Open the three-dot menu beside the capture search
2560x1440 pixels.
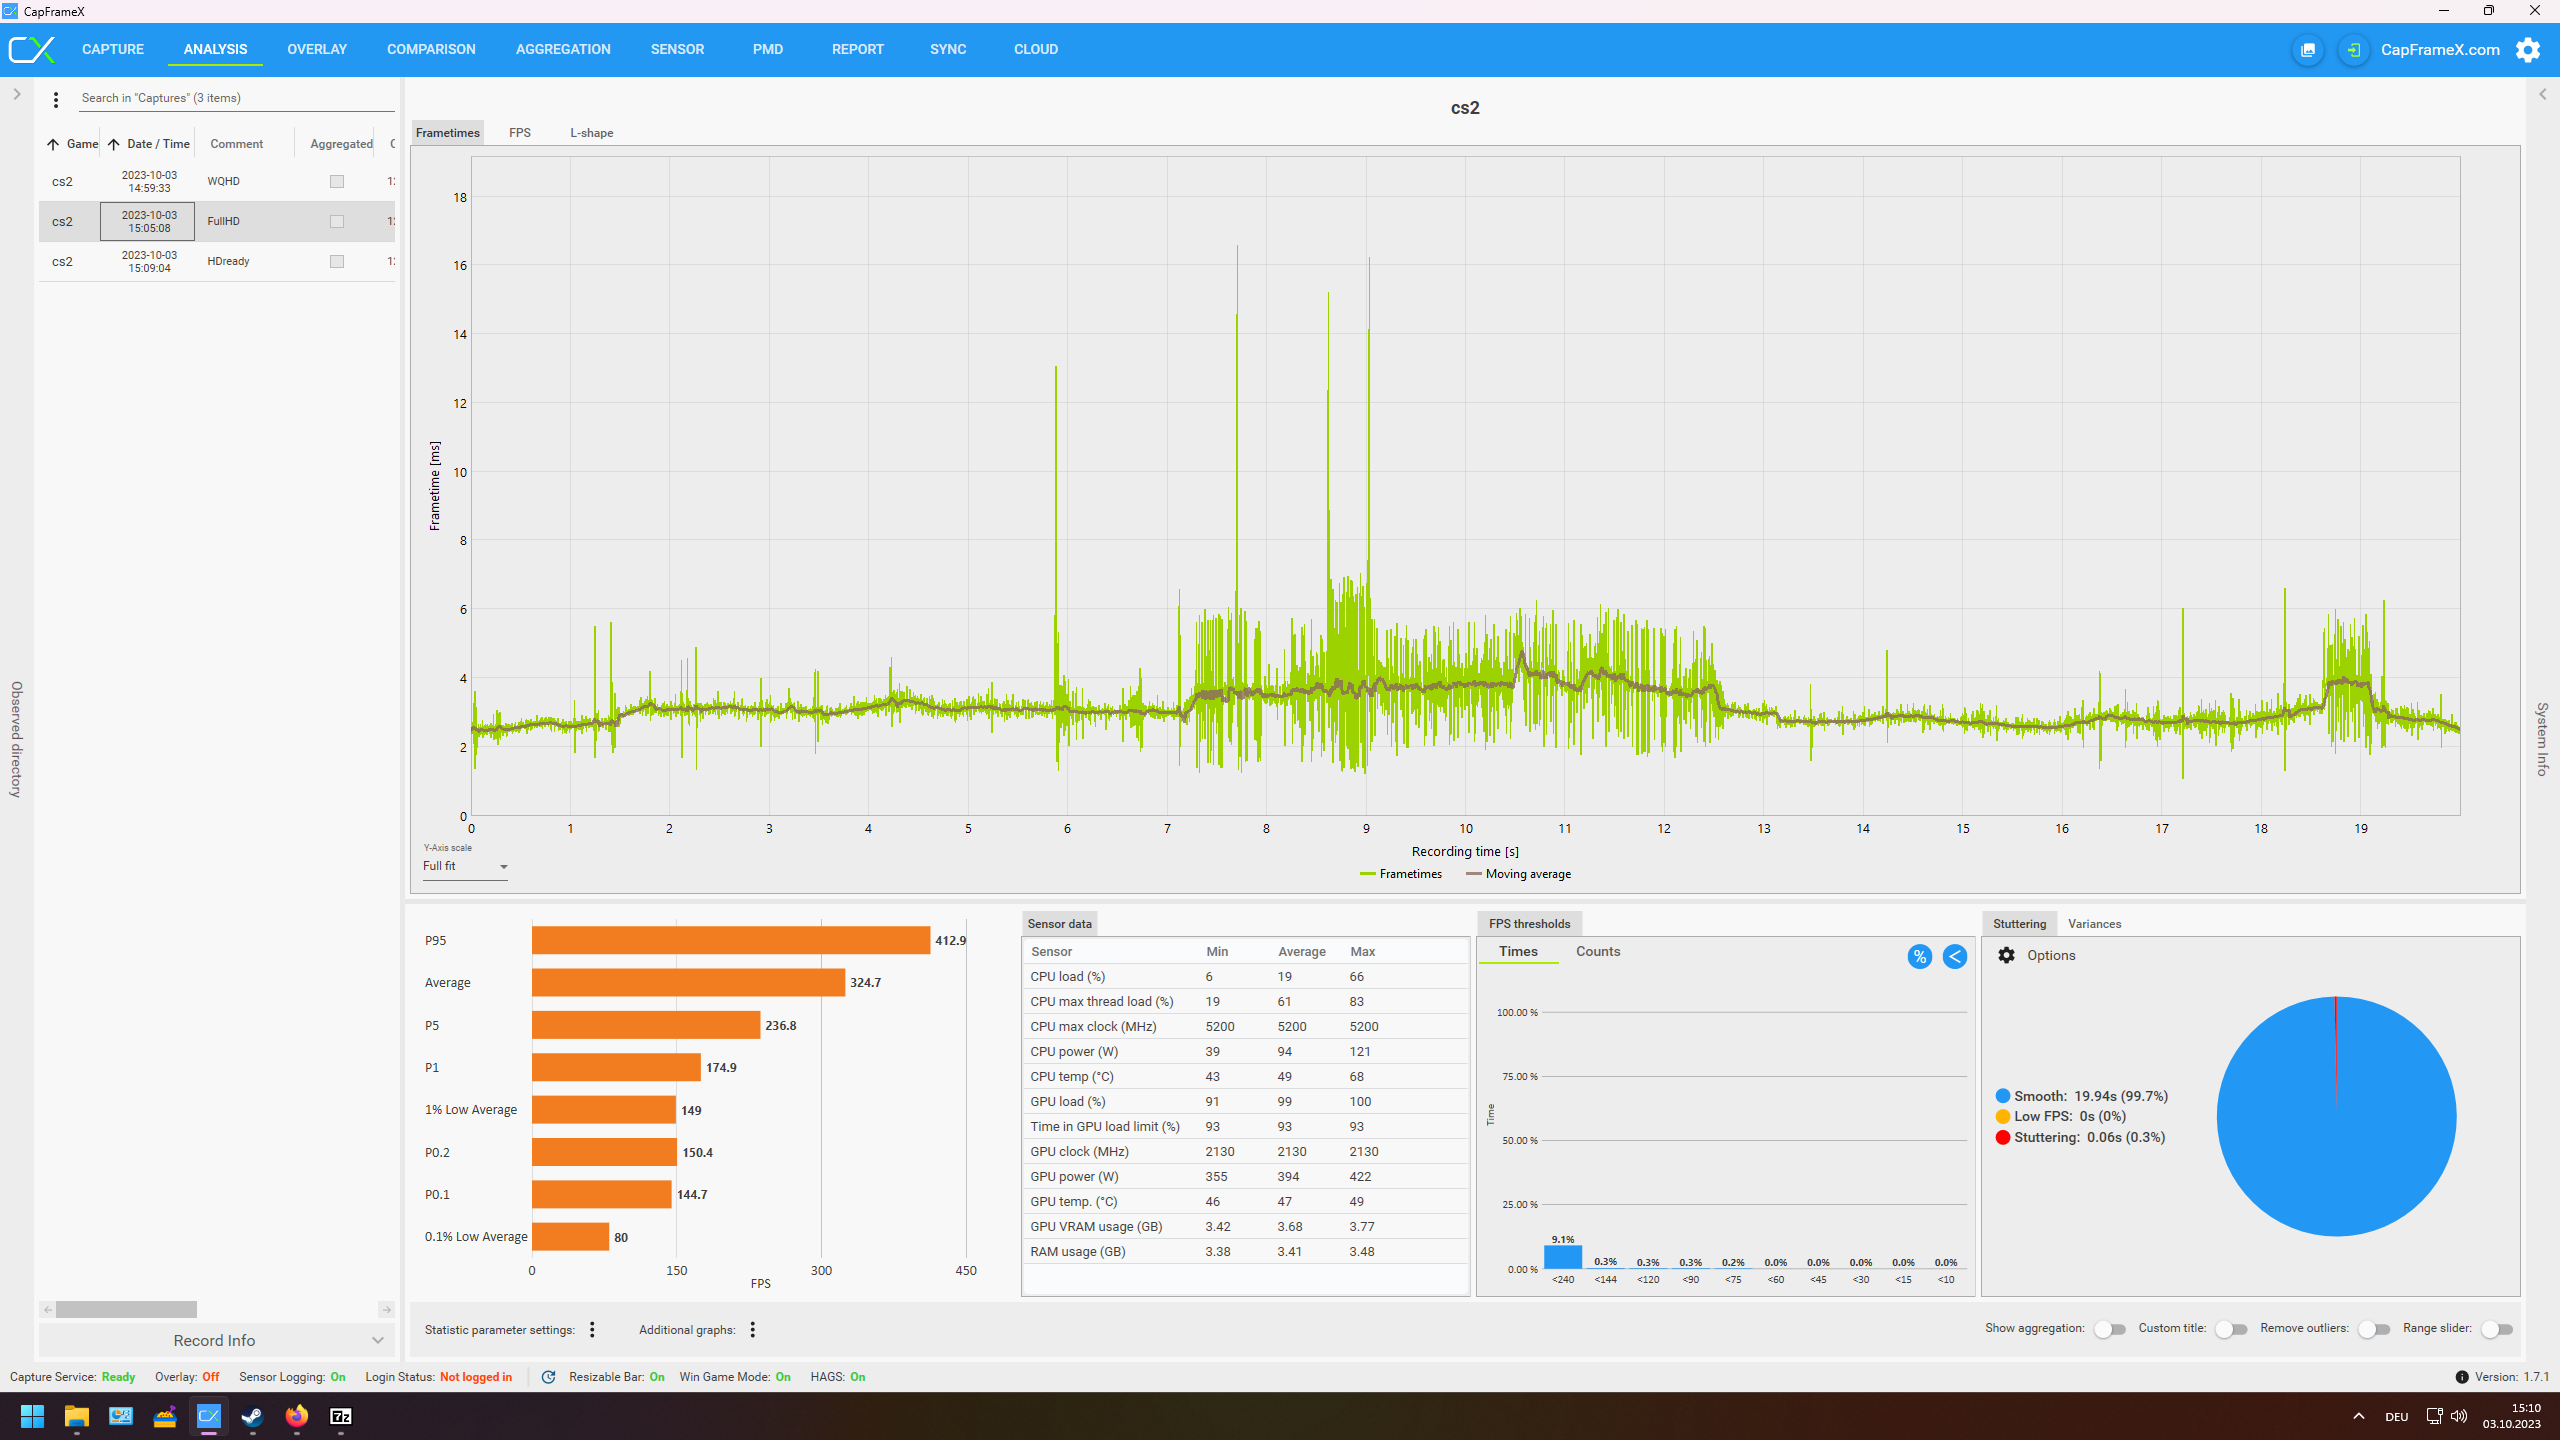(x=56, y=99)
